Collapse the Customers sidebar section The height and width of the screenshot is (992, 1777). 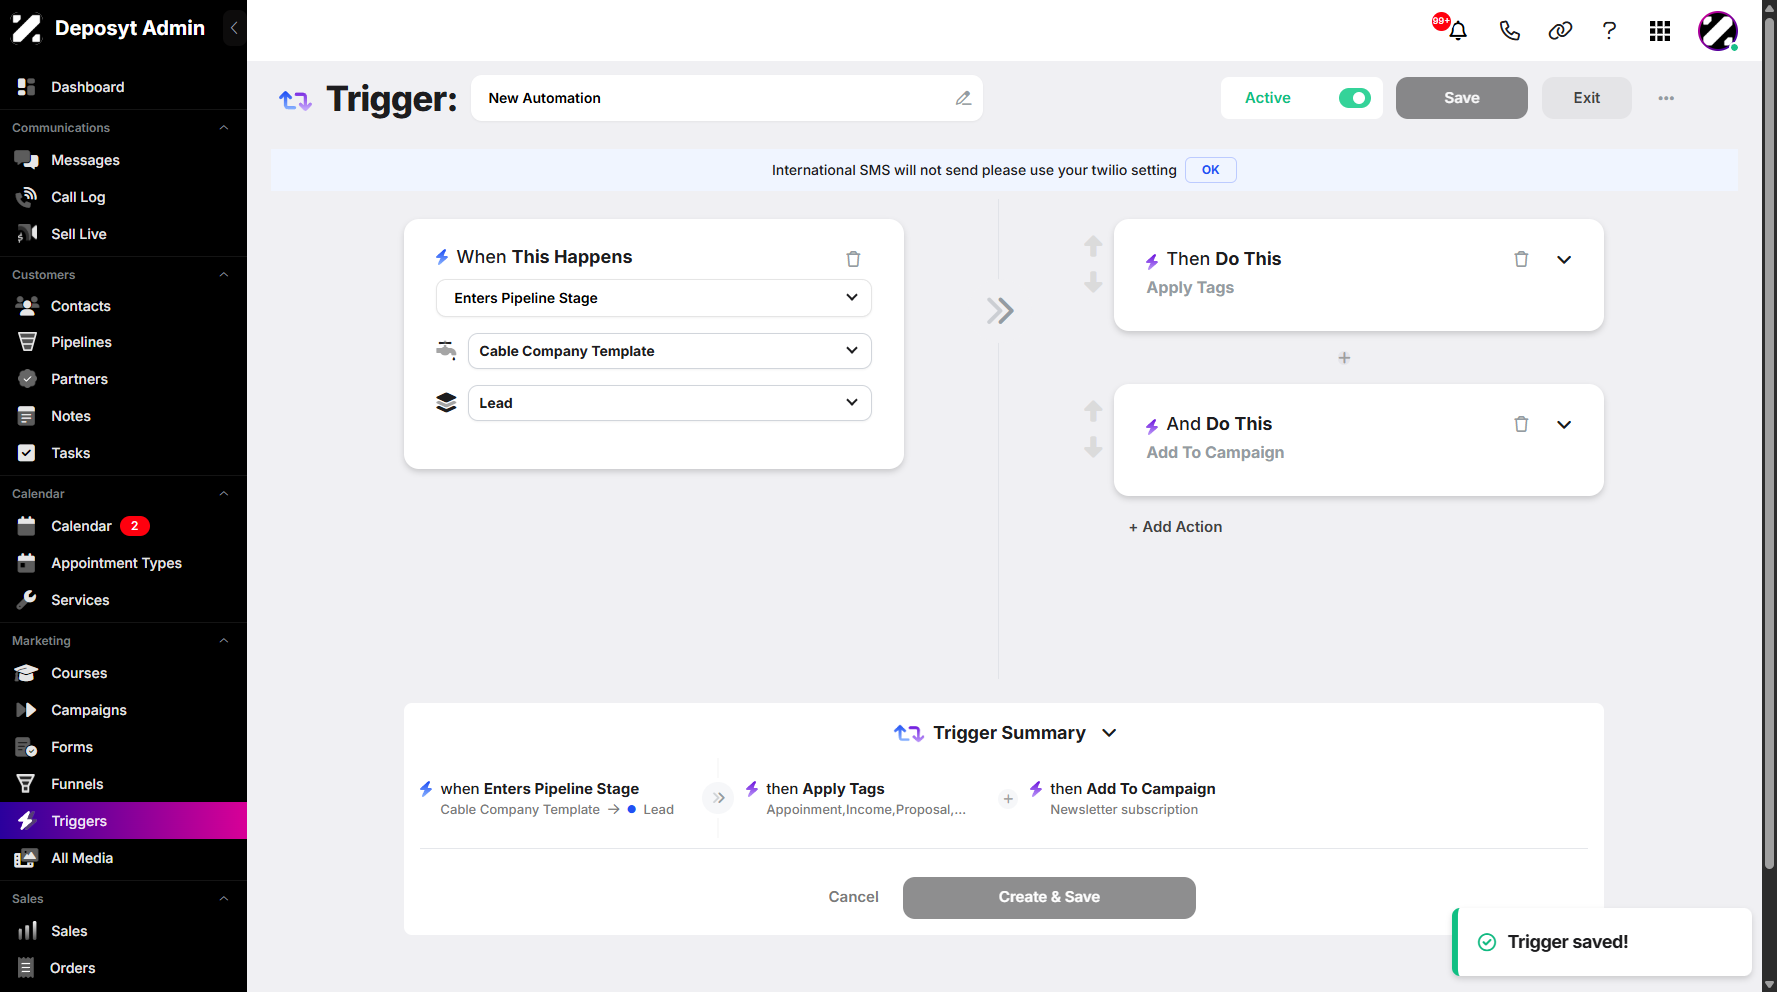point(224,275)
